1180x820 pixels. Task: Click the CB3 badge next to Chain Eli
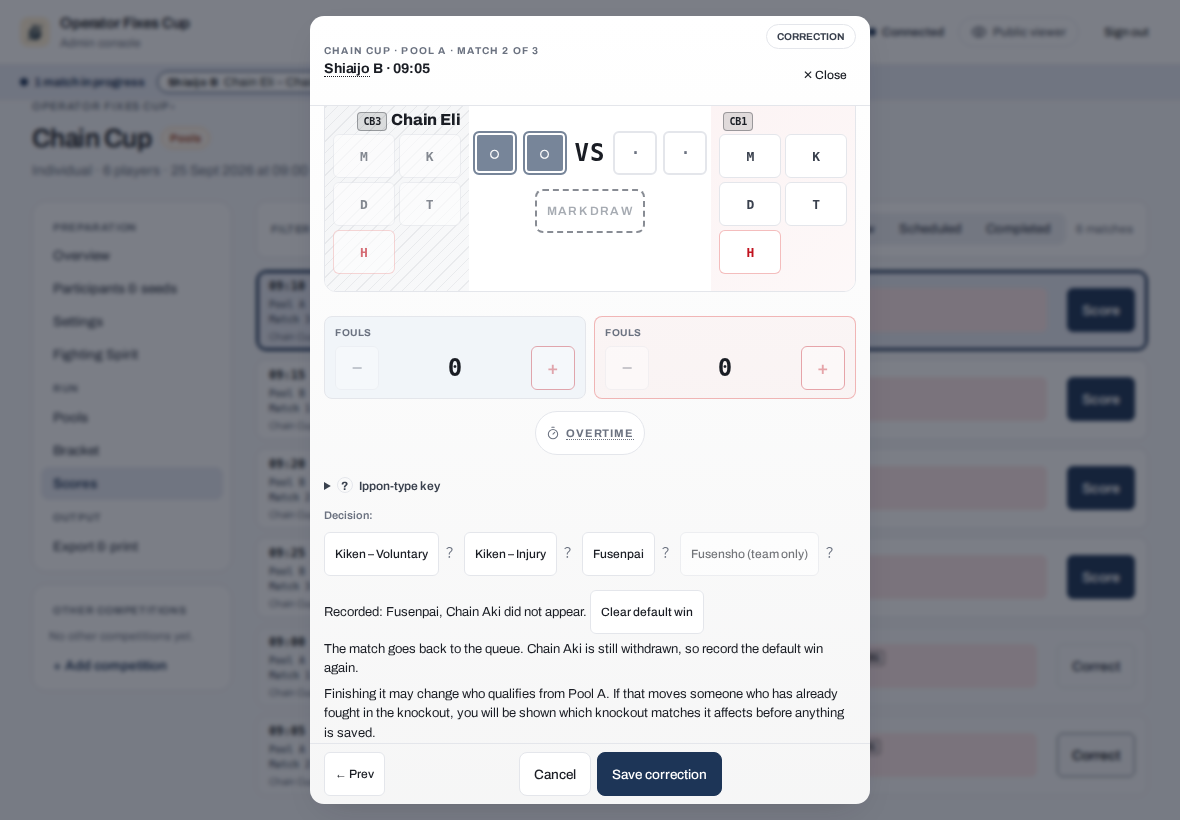coord(372,121)
